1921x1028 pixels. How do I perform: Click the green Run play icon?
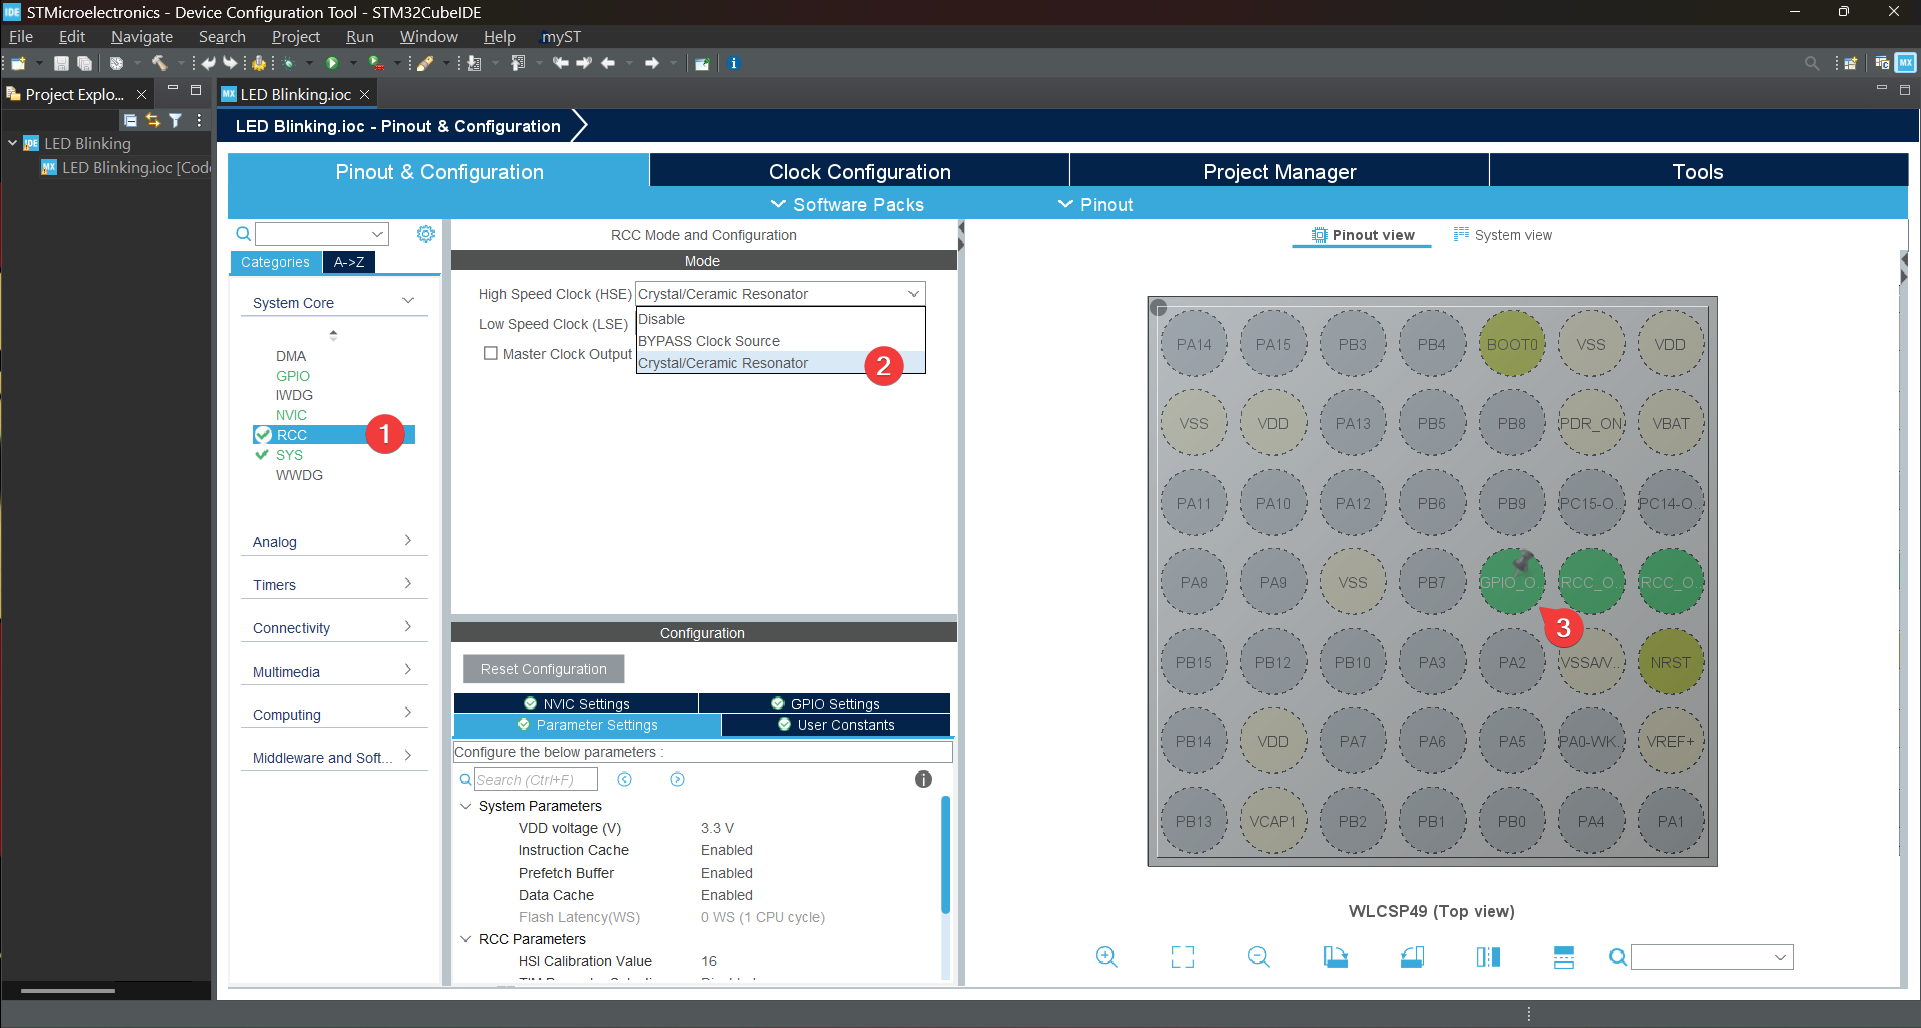click(332, 63)
